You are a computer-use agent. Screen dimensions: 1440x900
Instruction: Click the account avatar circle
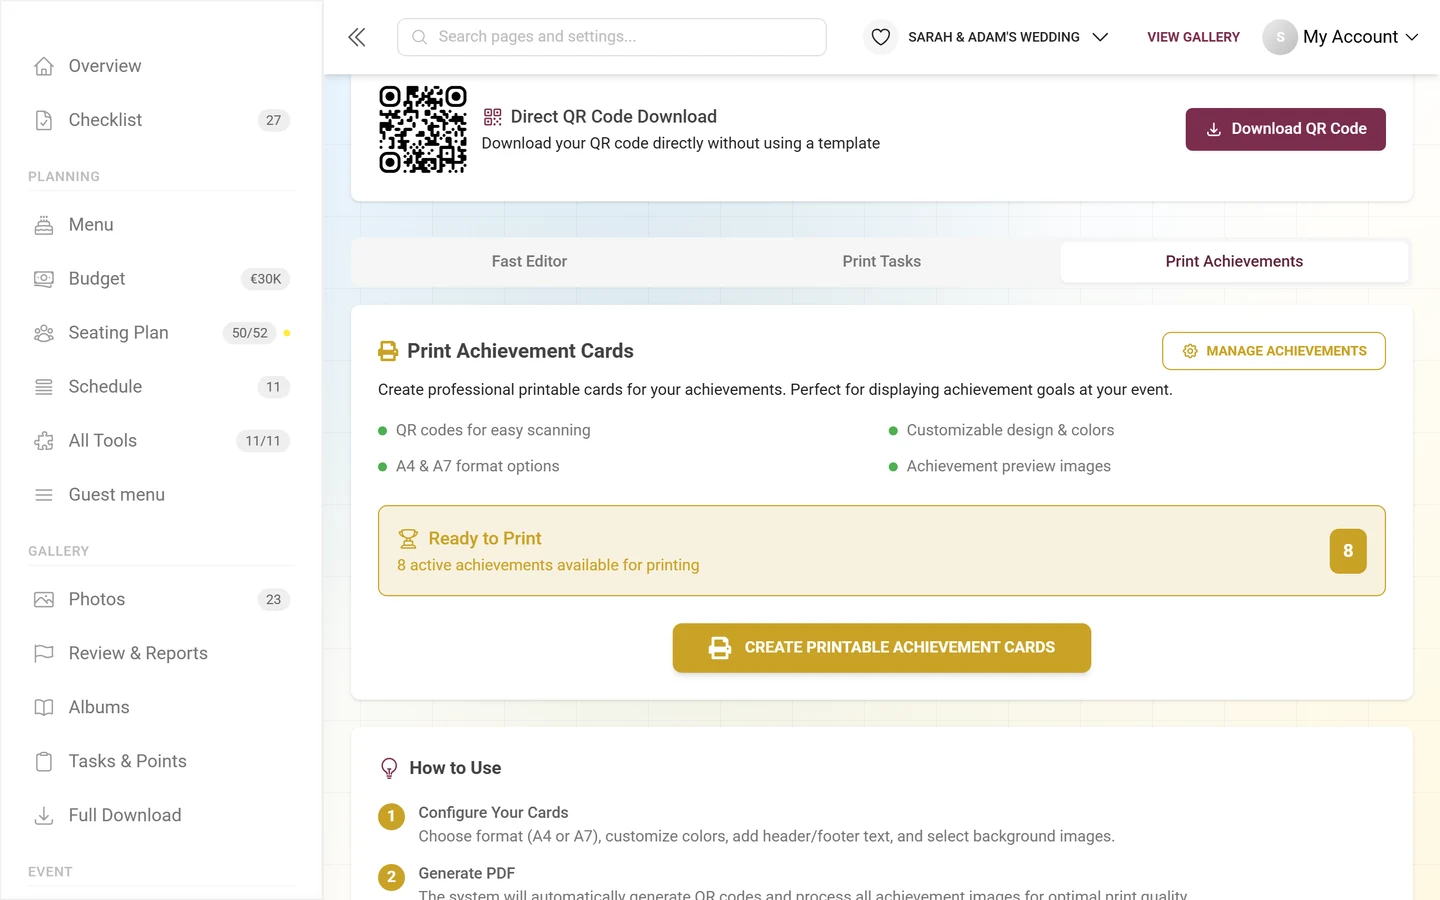click(x=1280, y=37)
